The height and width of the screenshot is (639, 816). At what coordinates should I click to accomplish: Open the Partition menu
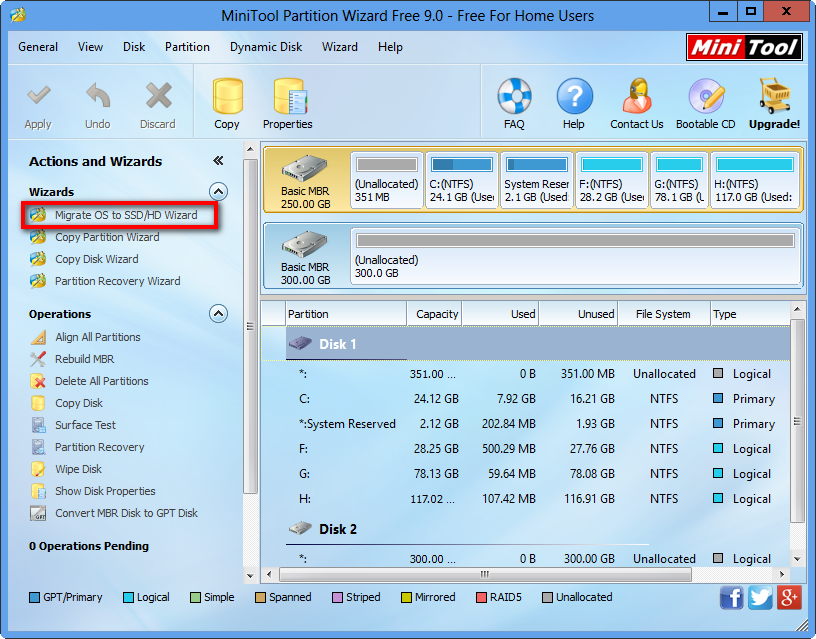tap(187, 47)
